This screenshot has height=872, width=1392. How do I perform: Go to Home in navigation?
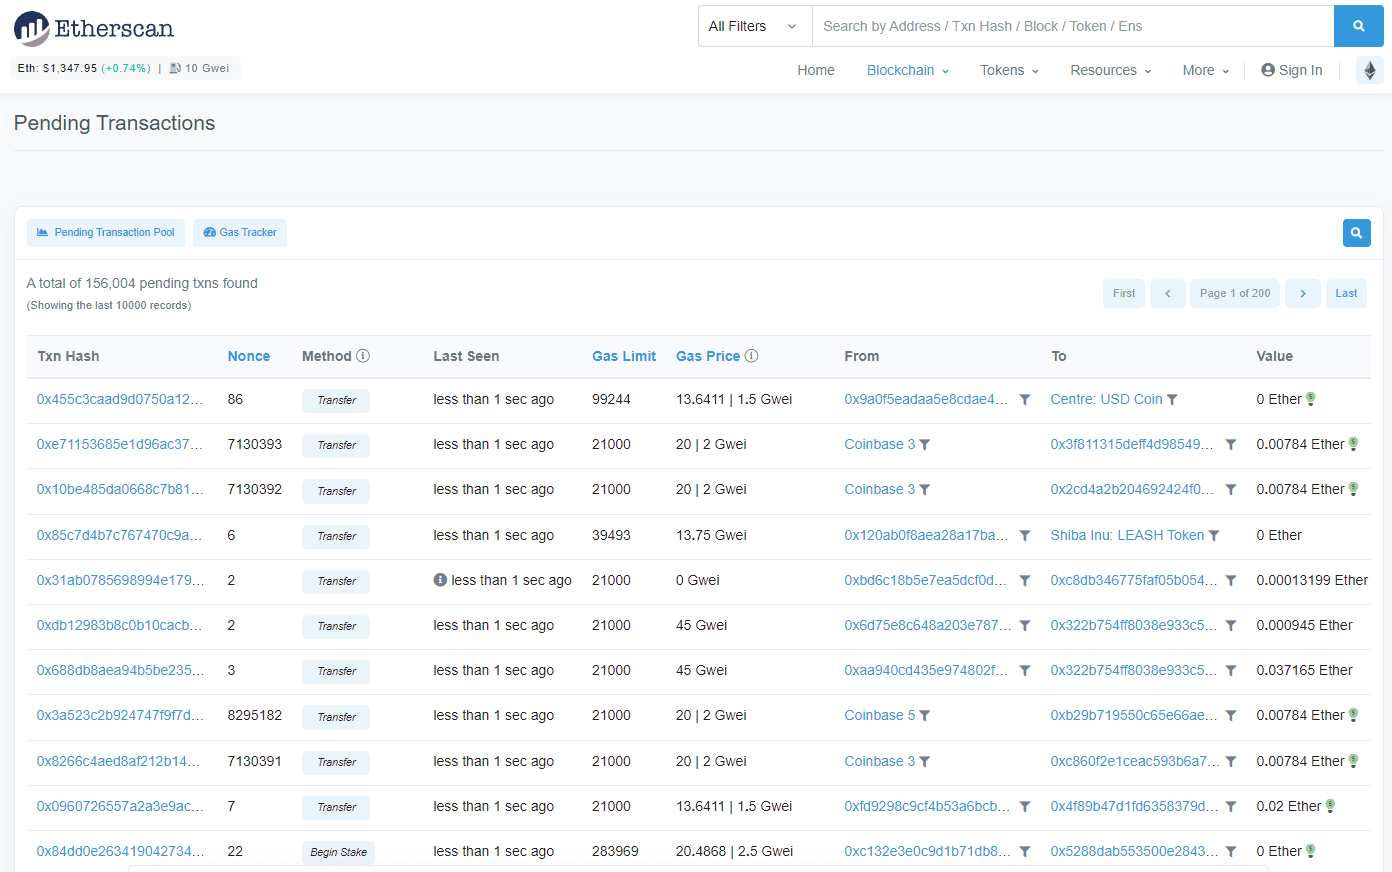(815, 70)
